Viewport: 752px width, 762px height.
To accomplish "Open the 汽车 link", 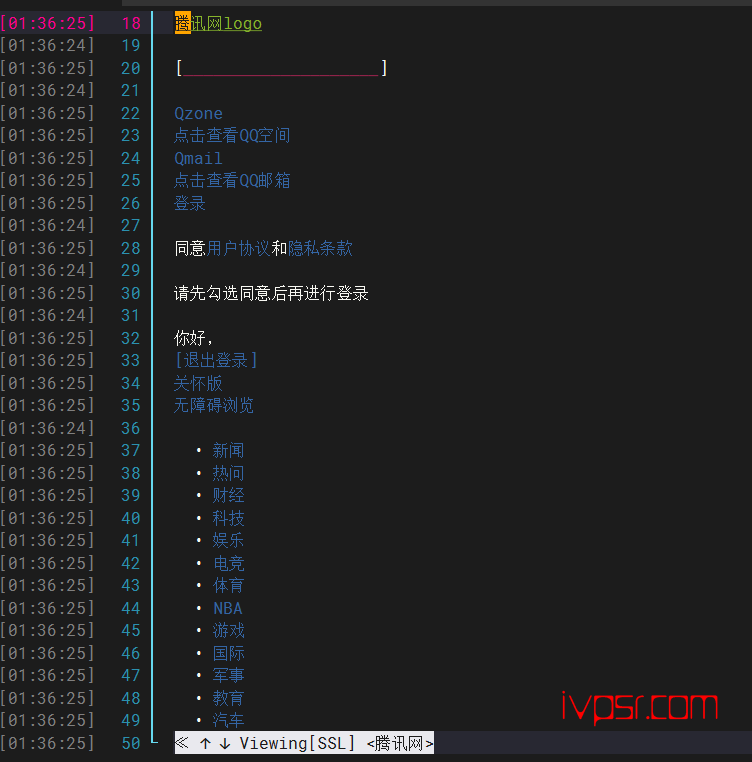I will click(228, 720).
